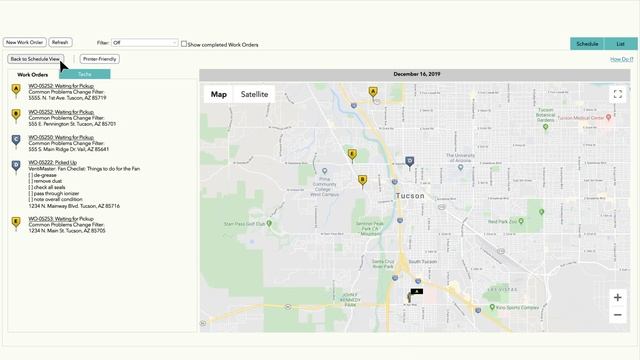
Task: Click Tucson Botanical Gardens map pin
Action: (545, 127)
